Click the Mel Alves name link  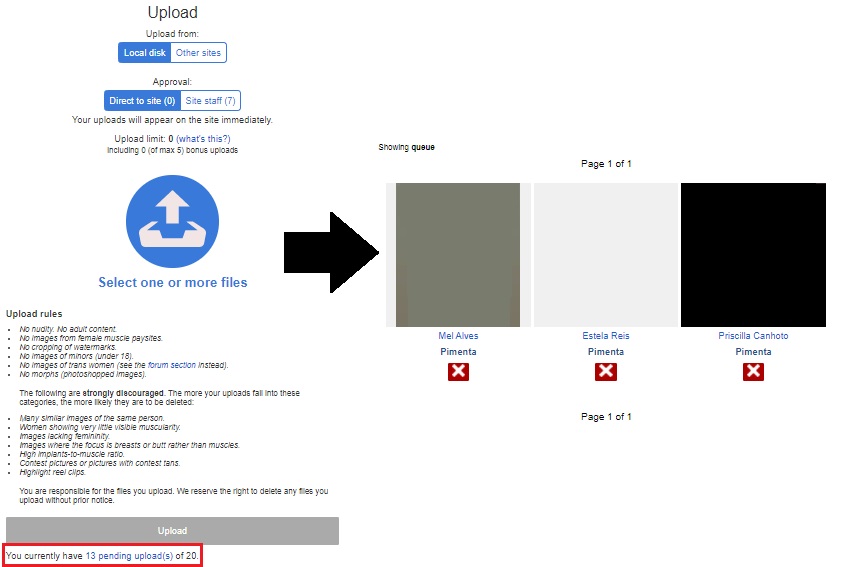[458, 336]
